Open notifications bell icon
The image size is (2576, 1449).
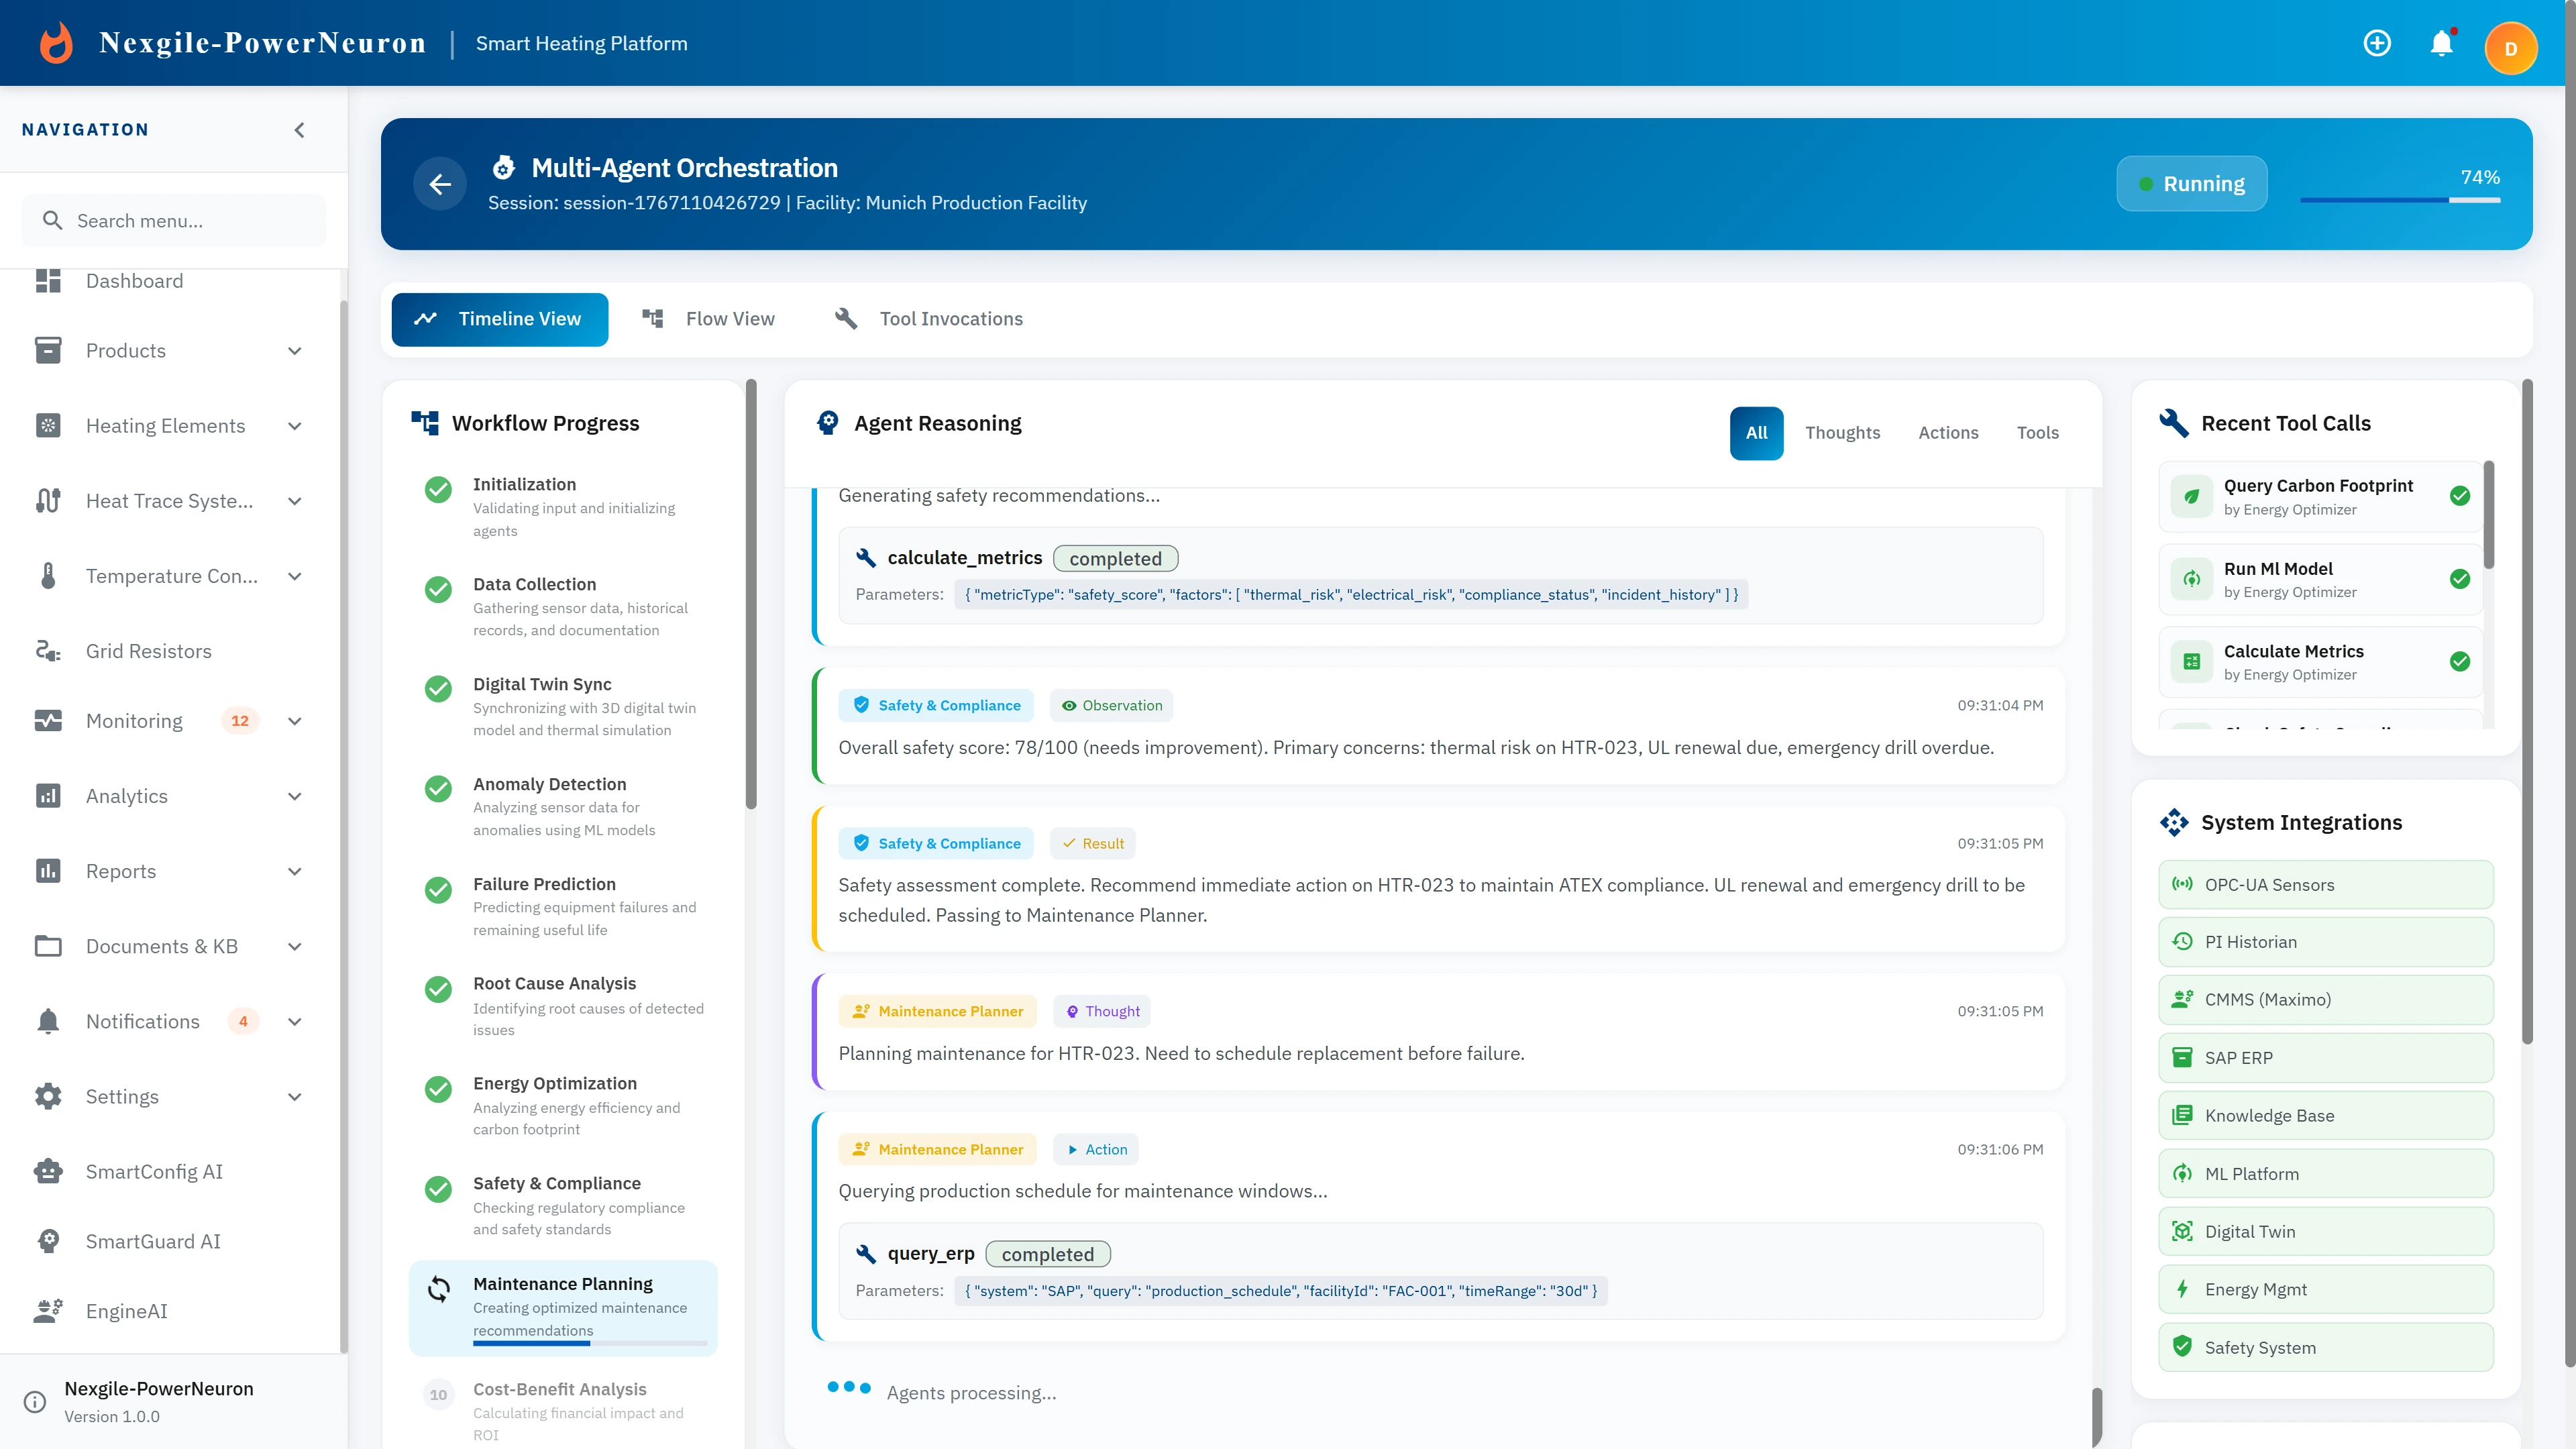2442,43
